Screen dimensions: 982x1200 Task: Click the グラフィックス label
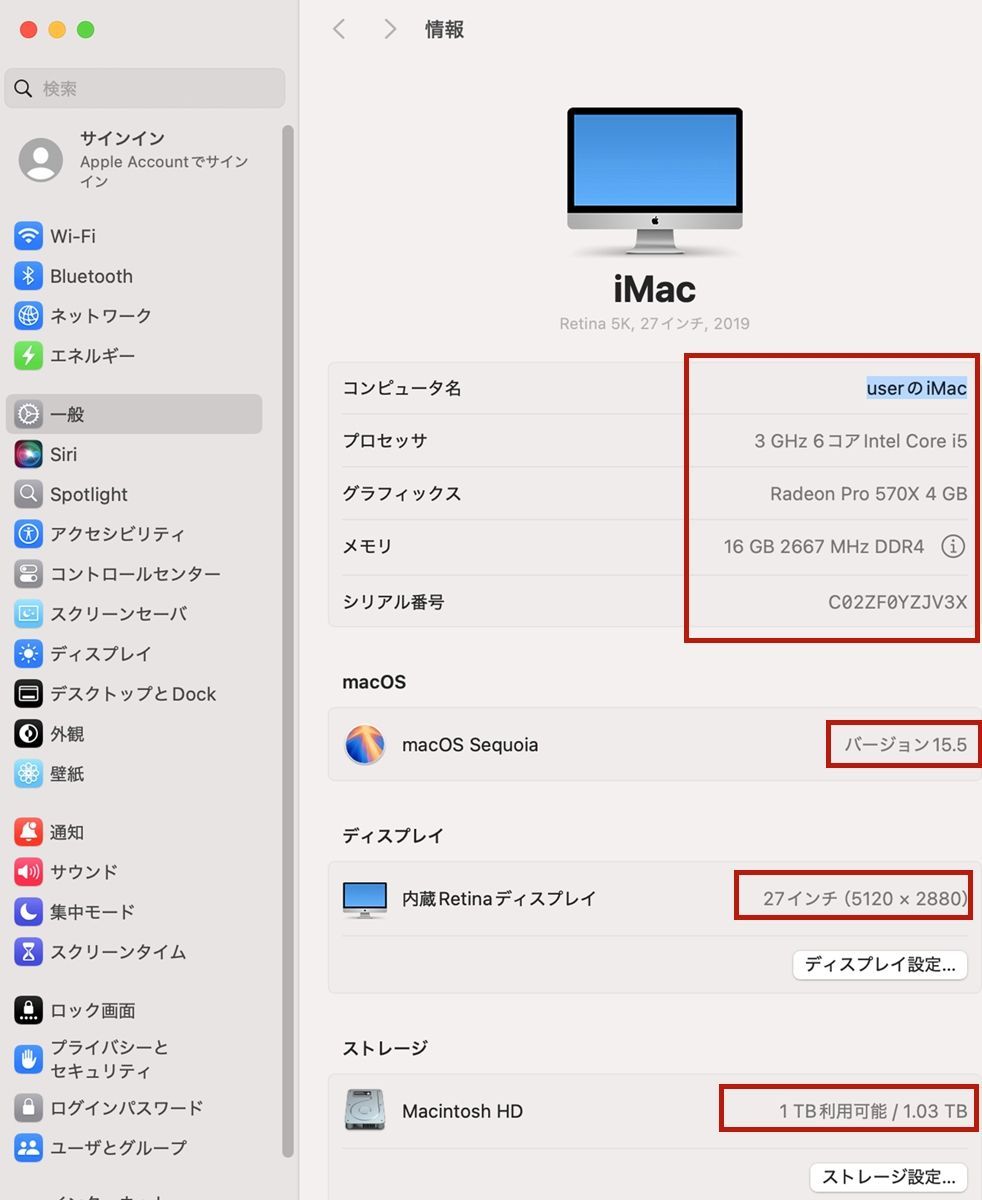(402, 494)
